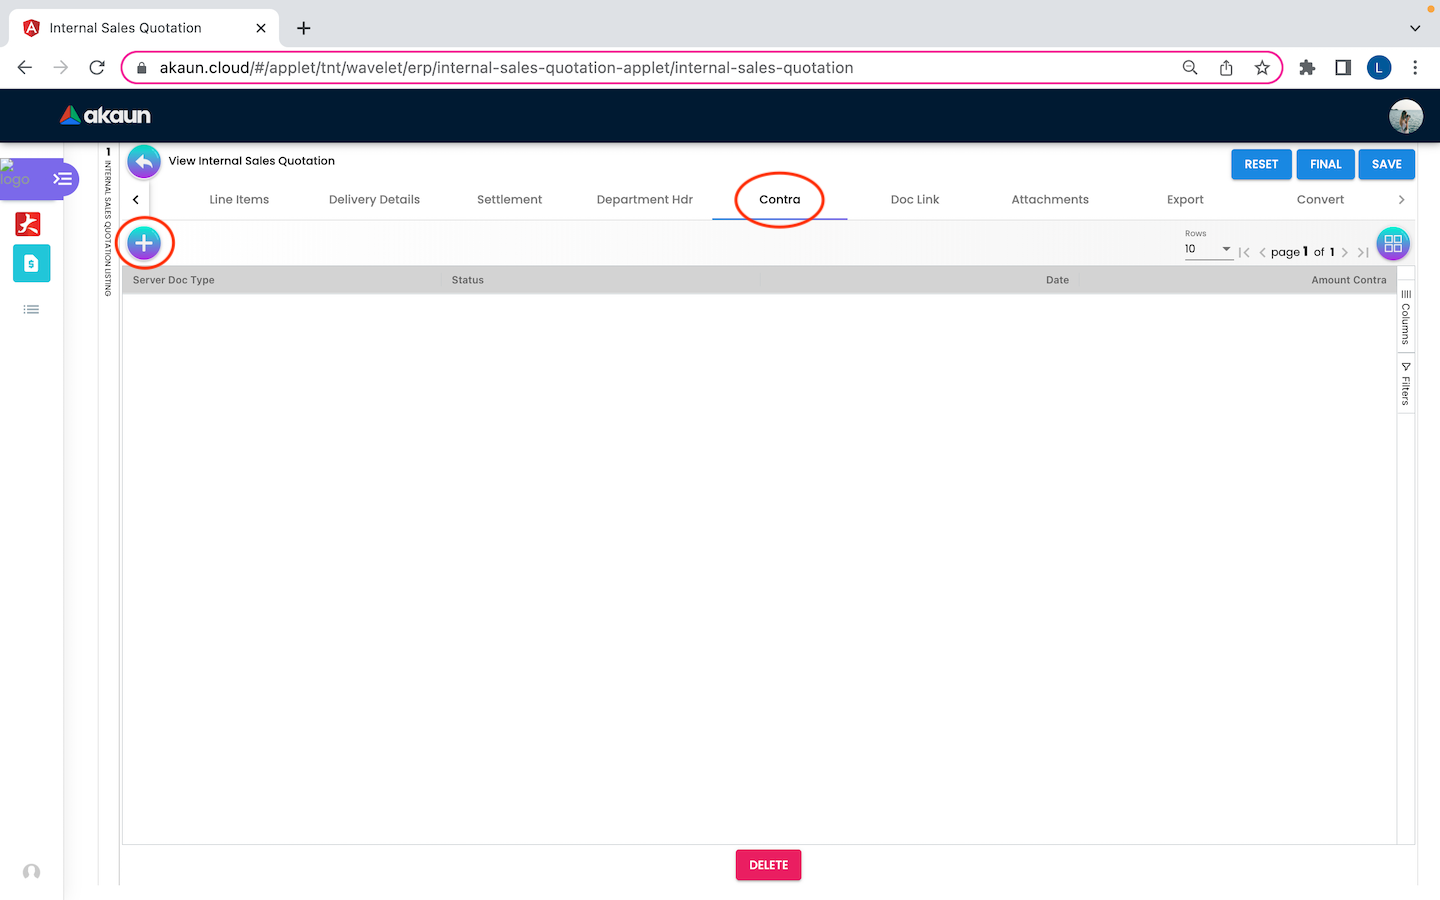Screen dimensions: 1440x900
Task: Navigate back in browser
Action: 25,68
